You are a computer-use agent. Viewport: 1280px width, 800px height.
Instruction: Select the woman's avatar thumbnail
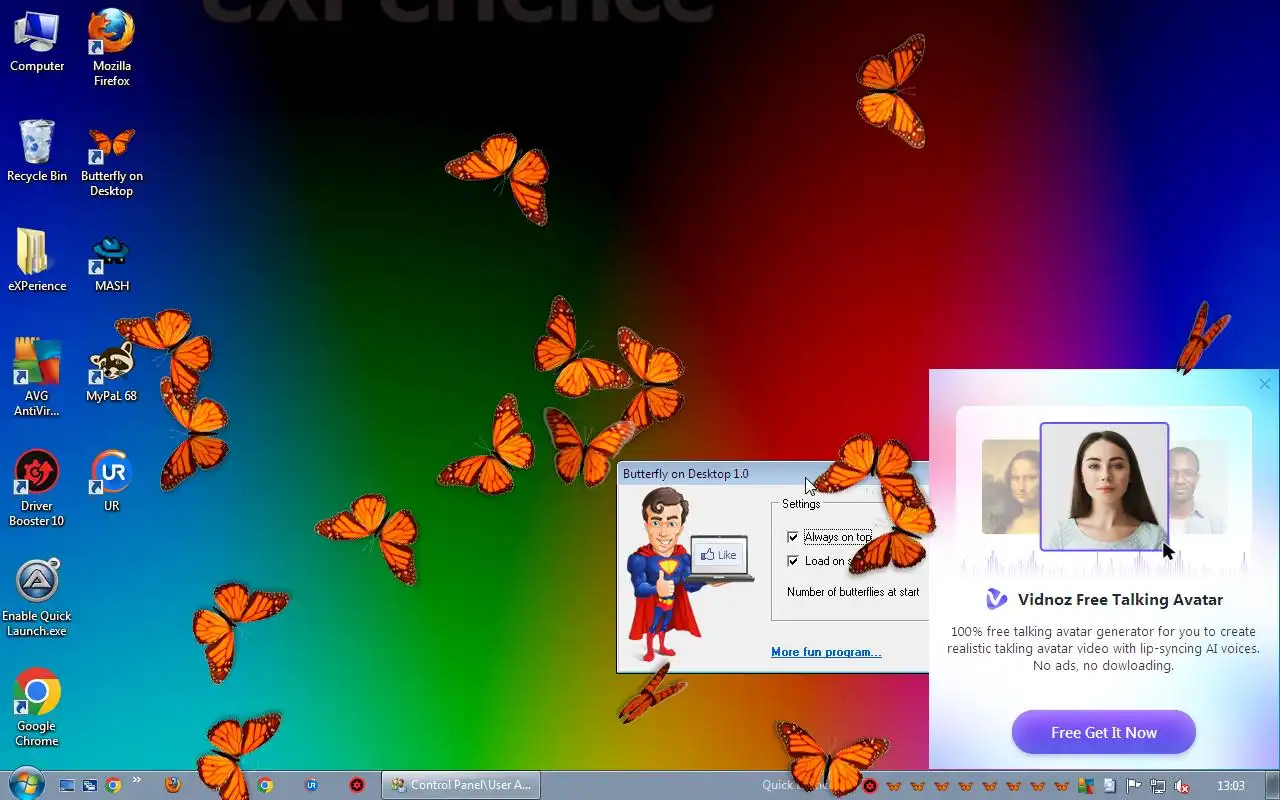[1104, 487]
